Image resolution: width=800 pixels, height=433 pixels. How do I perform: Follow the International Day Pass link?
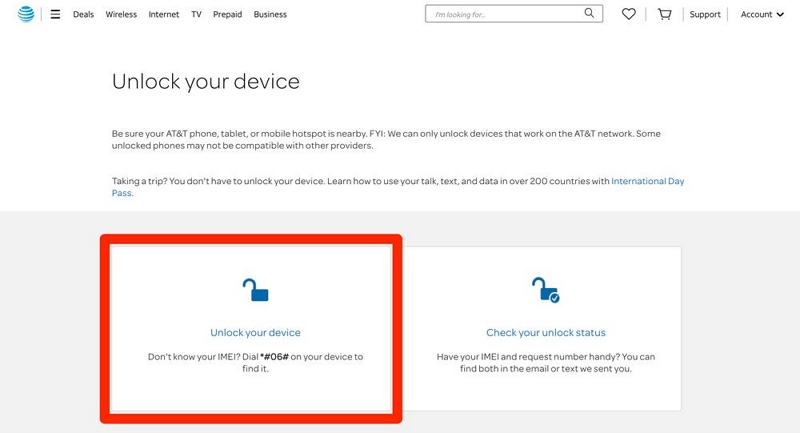tap(647, 181)
